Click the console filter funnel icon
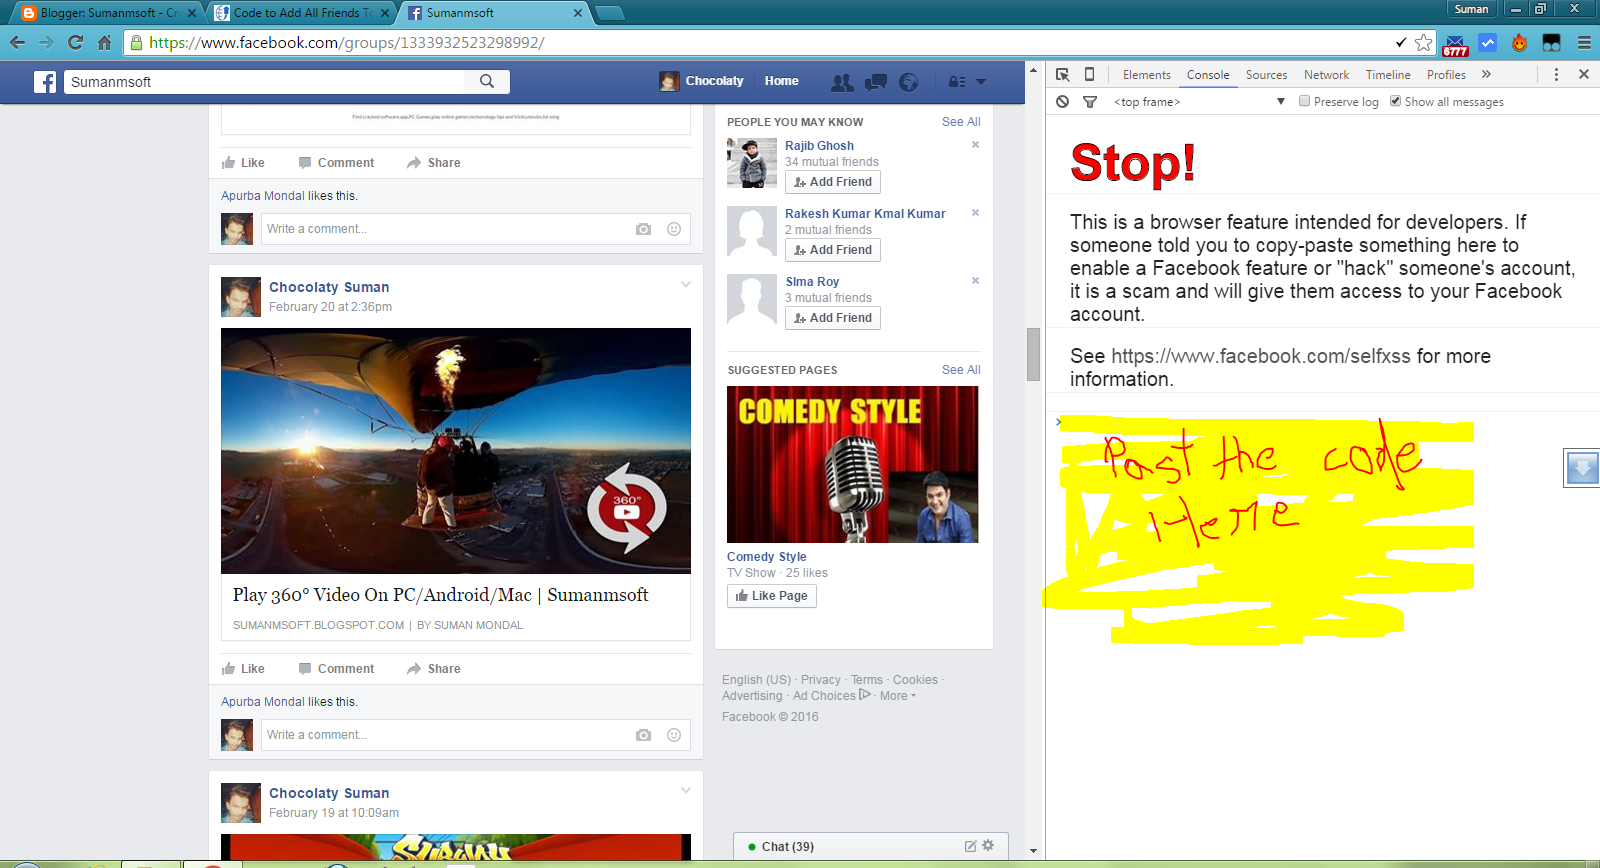 (1090, 102)
